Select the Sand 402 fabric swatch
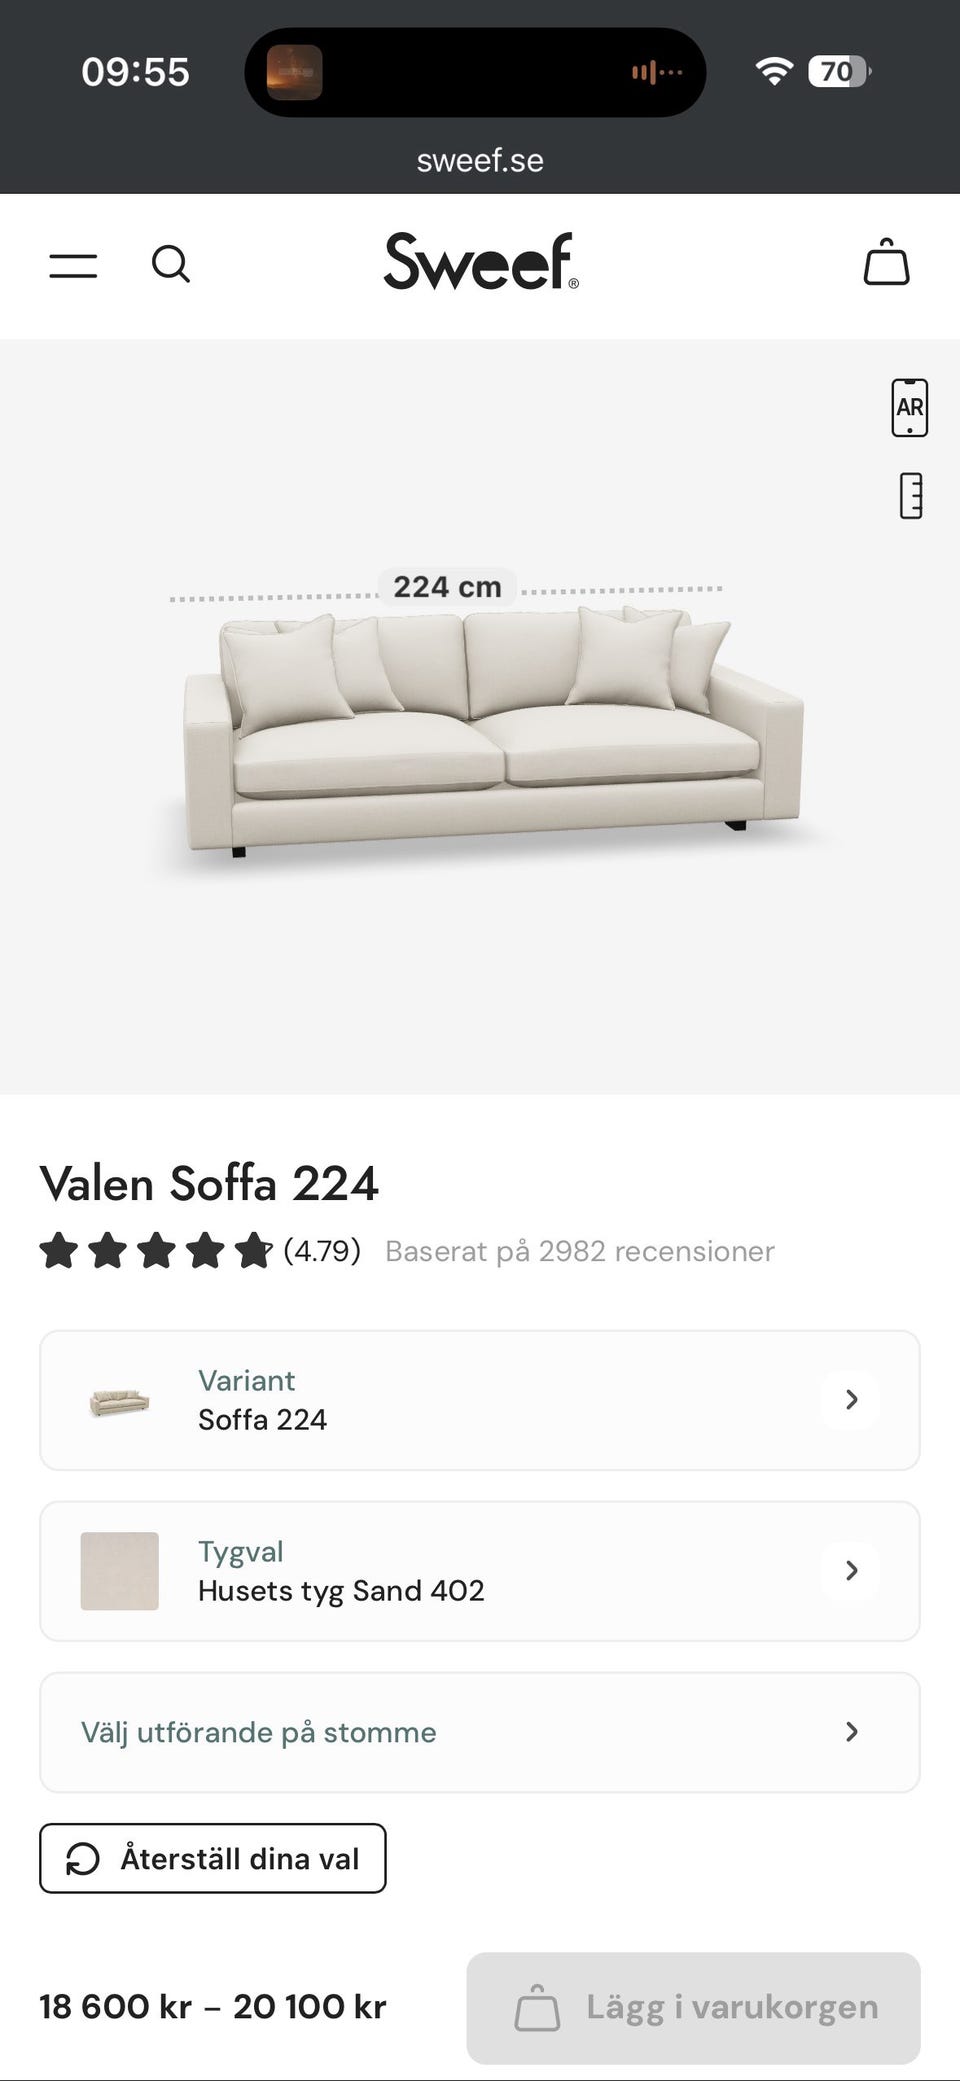Viewport: 960px width, 2081px height. [119, 1571]
